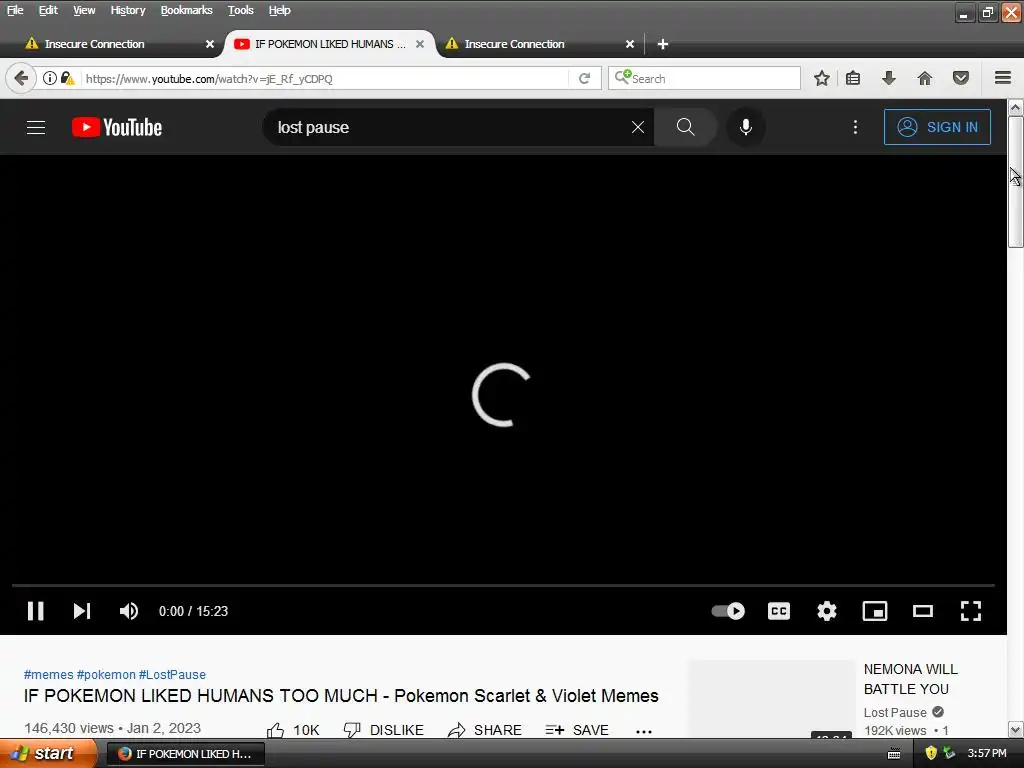Click the insecure lock warning icon

67,78
